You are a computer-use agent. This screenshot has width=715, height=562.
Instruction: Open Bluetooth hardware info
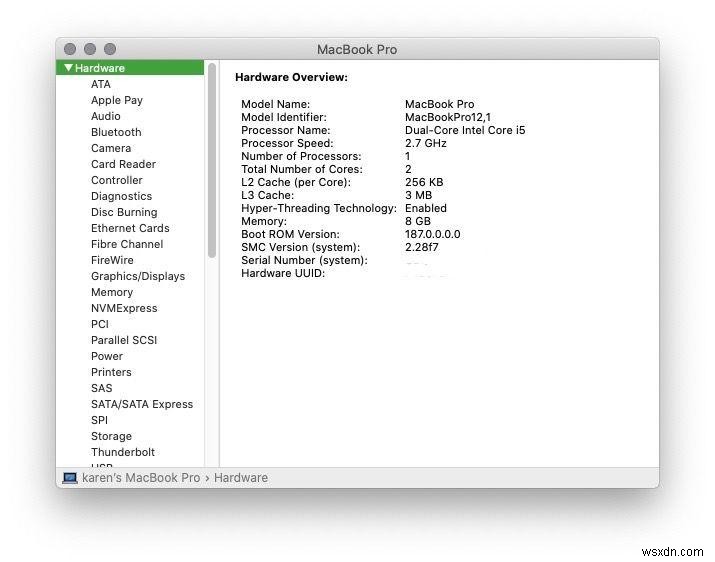116,132
